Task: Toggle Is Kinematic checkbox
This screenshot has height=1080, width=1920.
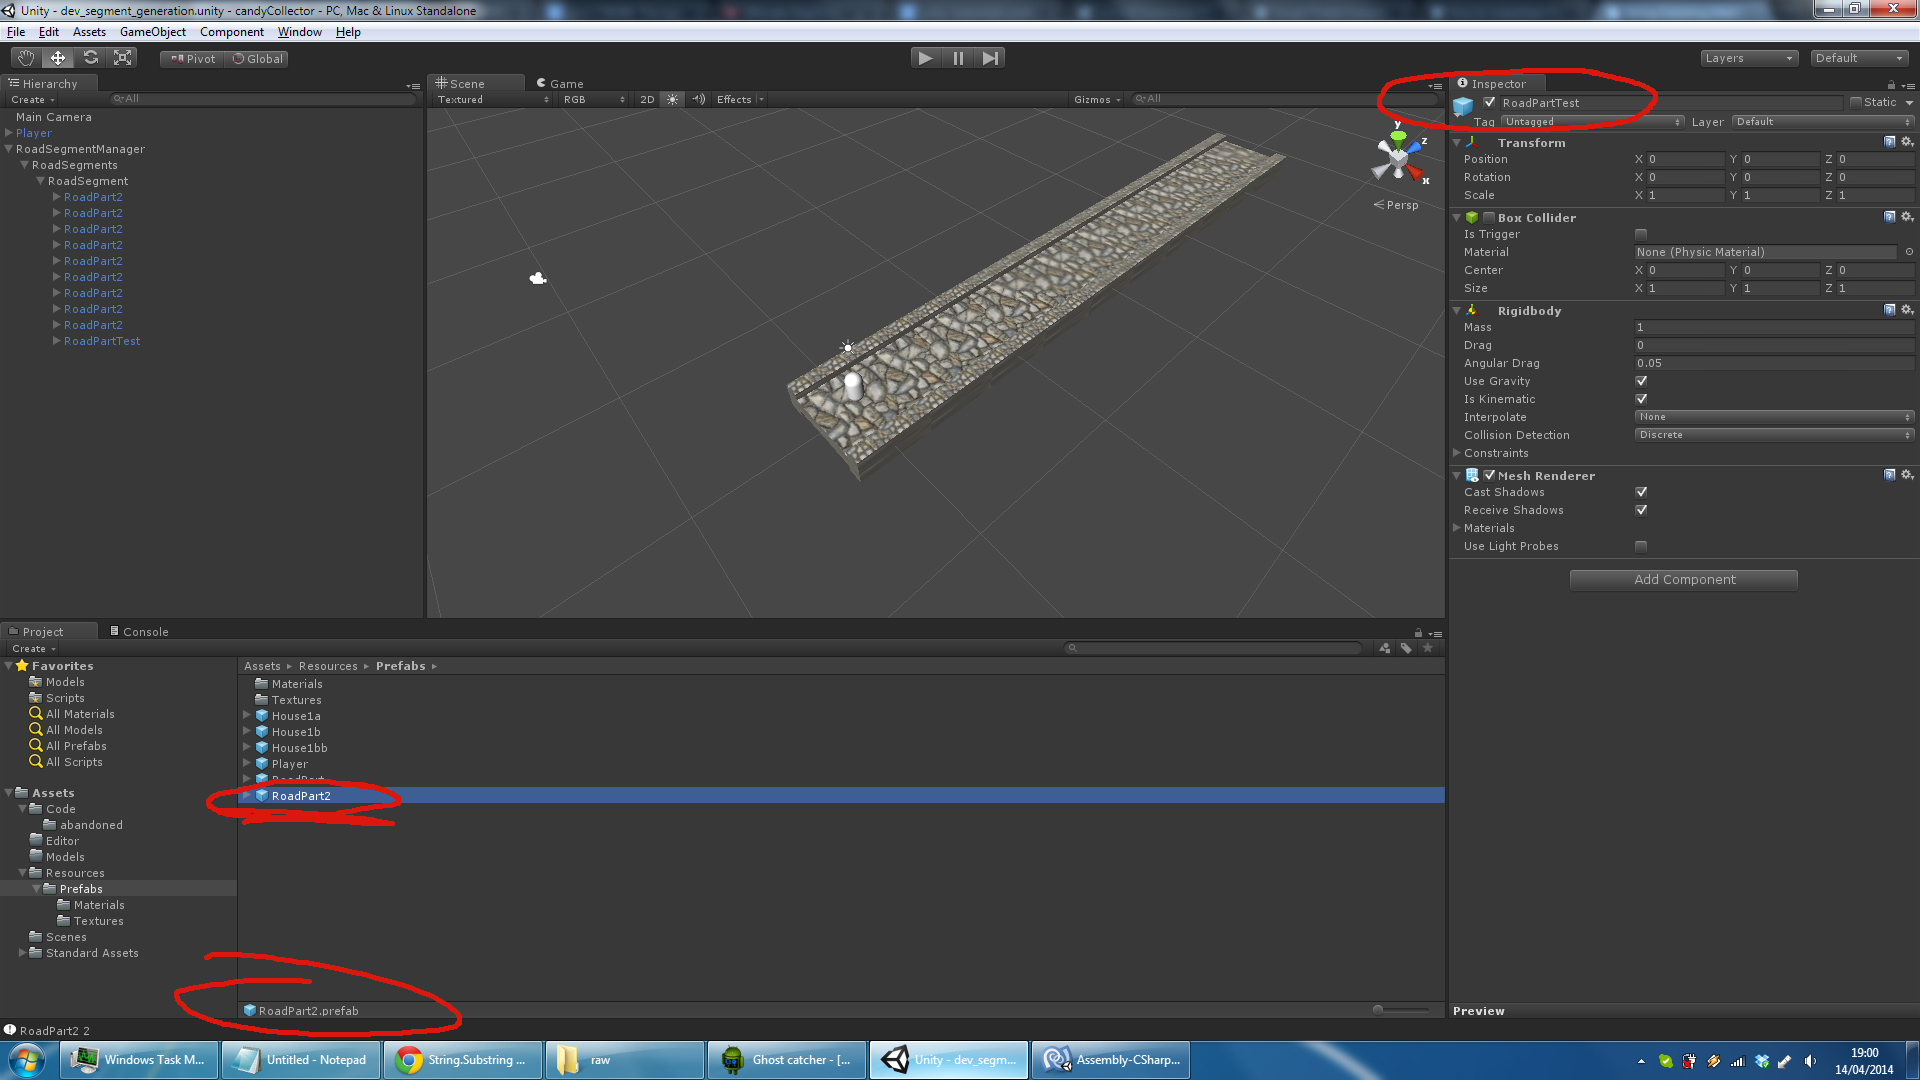Action: pos(1641,399)
